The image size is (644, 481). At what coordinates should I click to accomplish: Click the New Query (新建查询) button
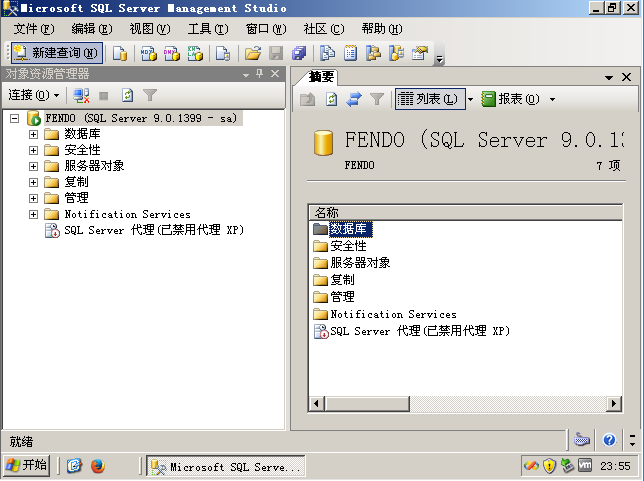tap(57, 53)
